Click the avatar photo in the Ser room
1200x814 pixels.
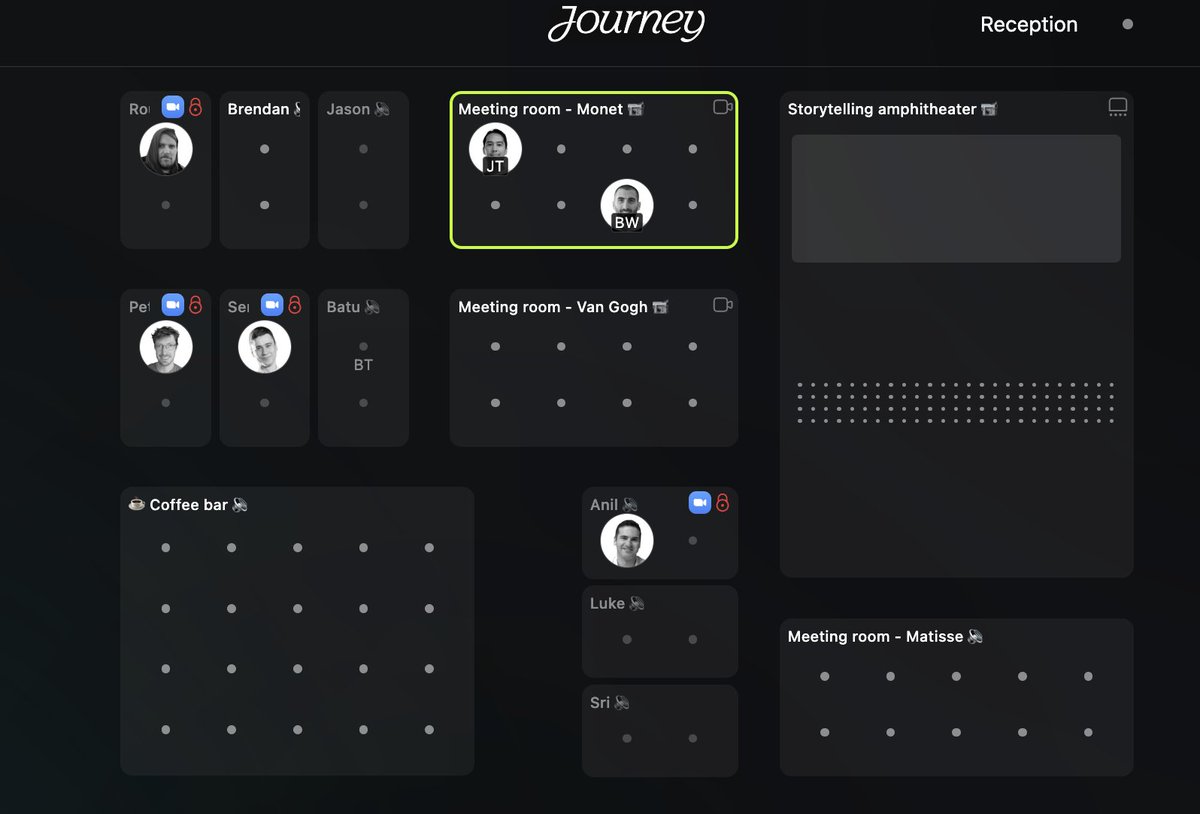click(x=265, y=347)
